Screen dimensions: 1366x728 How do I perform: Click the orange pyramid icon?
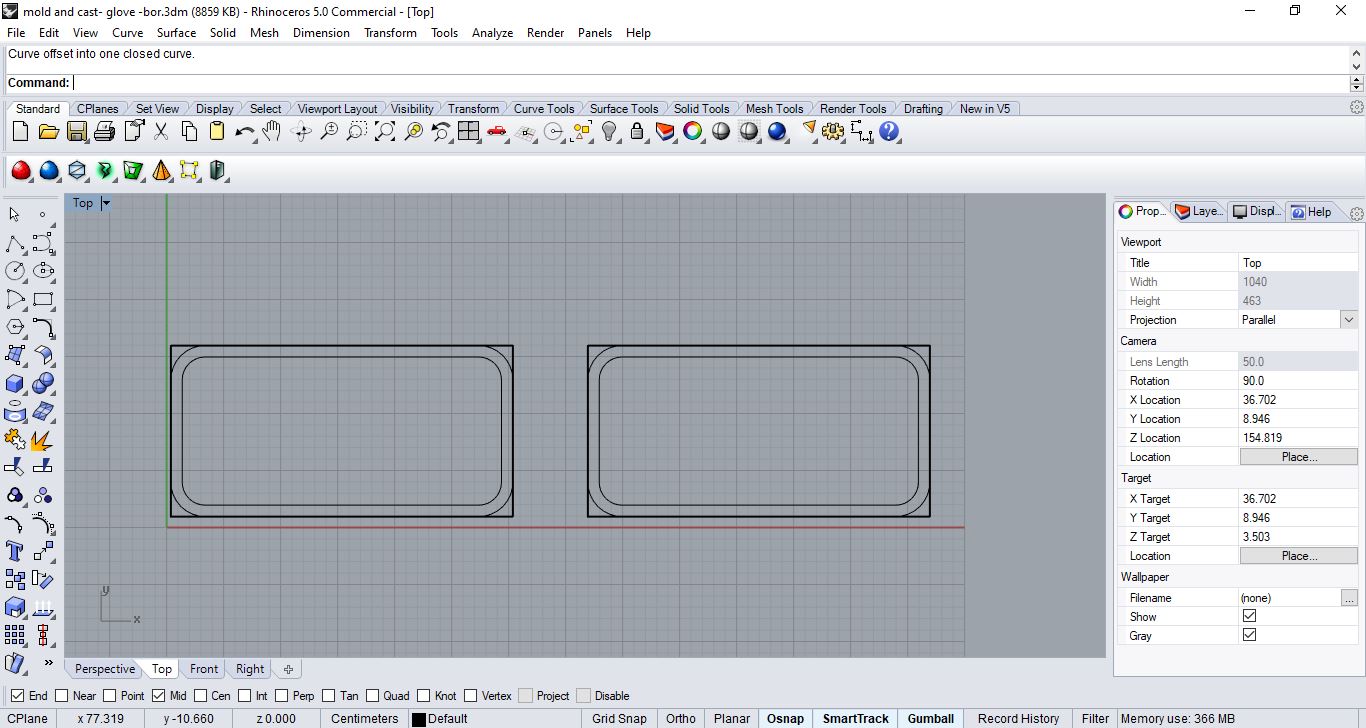click(162, 171)
